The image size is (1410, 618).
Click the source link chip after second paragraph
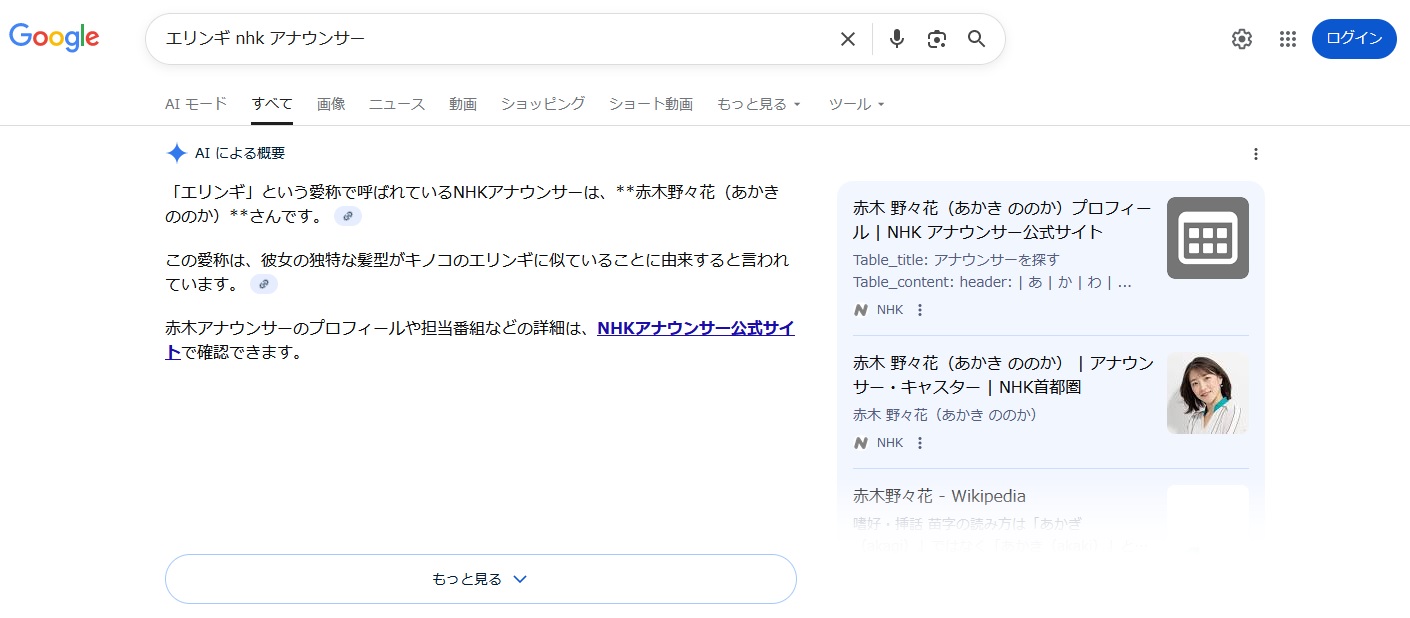264,284
